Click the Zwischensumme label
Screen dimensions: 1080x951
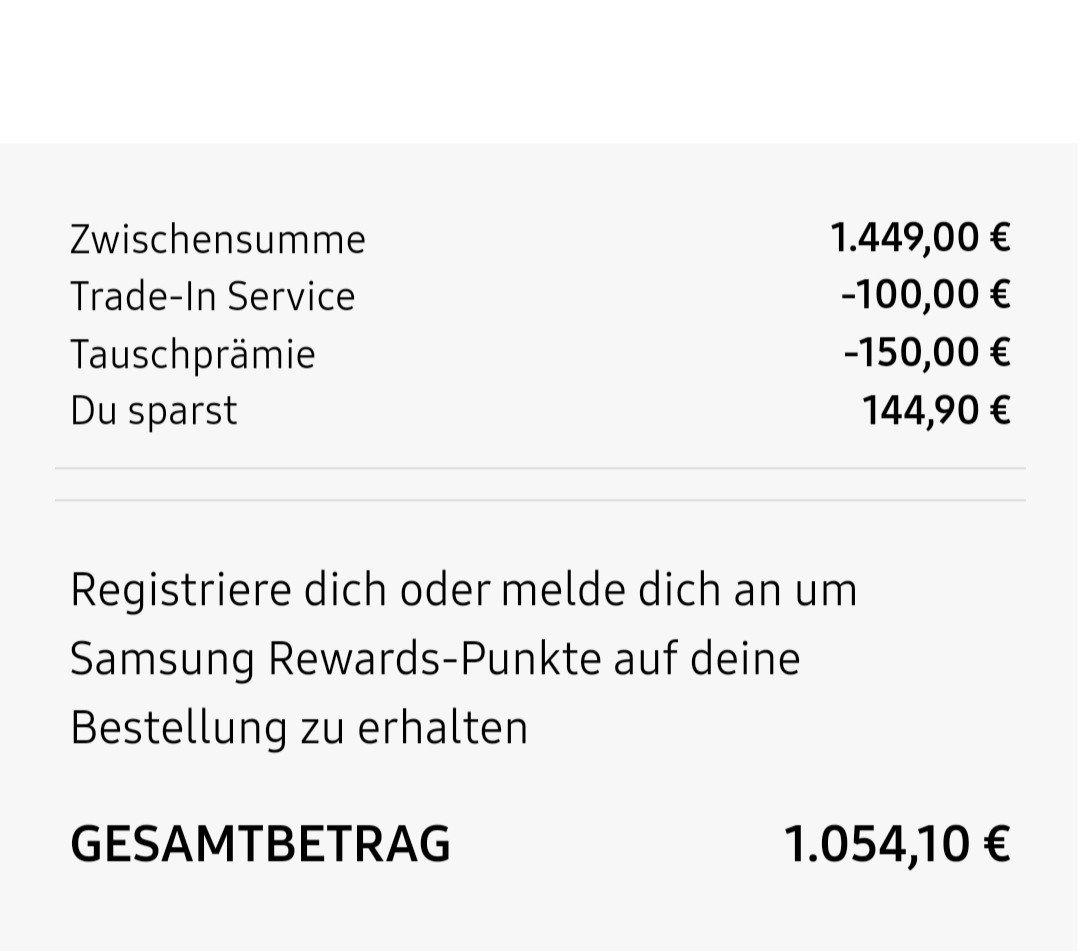[x=217, y=240]
